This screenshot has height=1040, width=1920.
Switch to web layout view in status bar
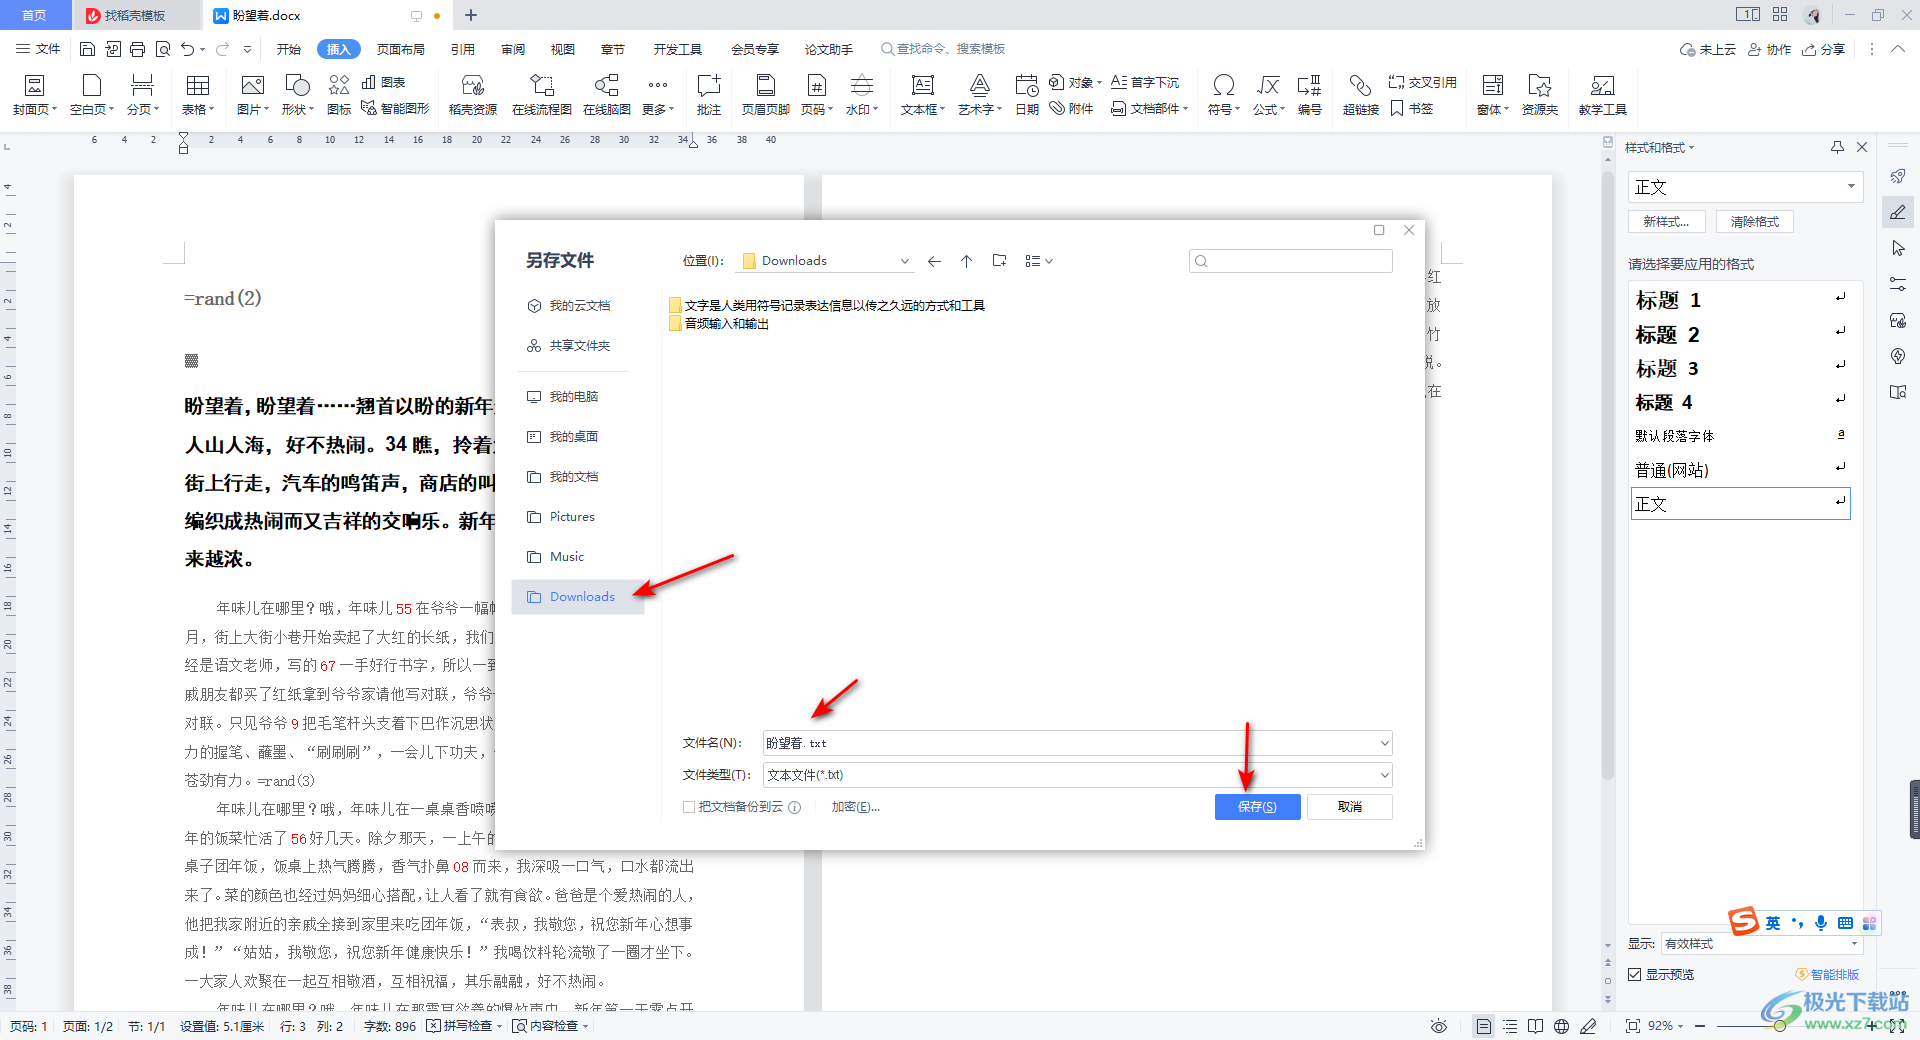pyautogui.click(x=1561, y=1026)
